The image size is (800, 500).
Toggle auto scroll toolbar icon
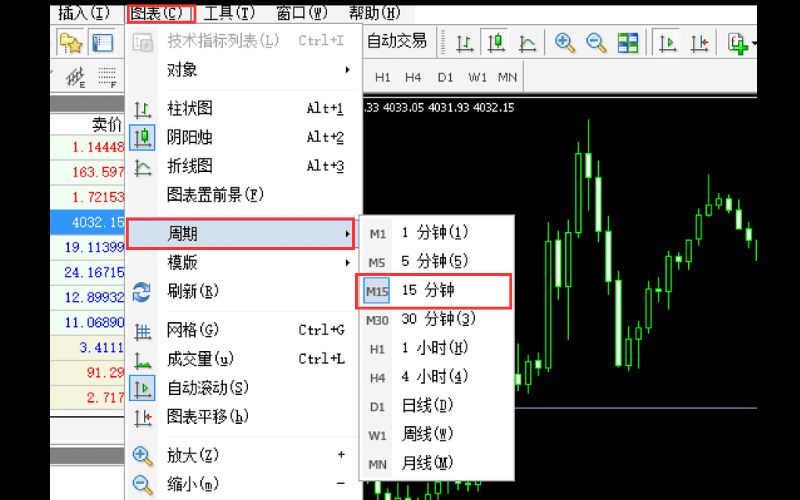(x=667, y=43)
